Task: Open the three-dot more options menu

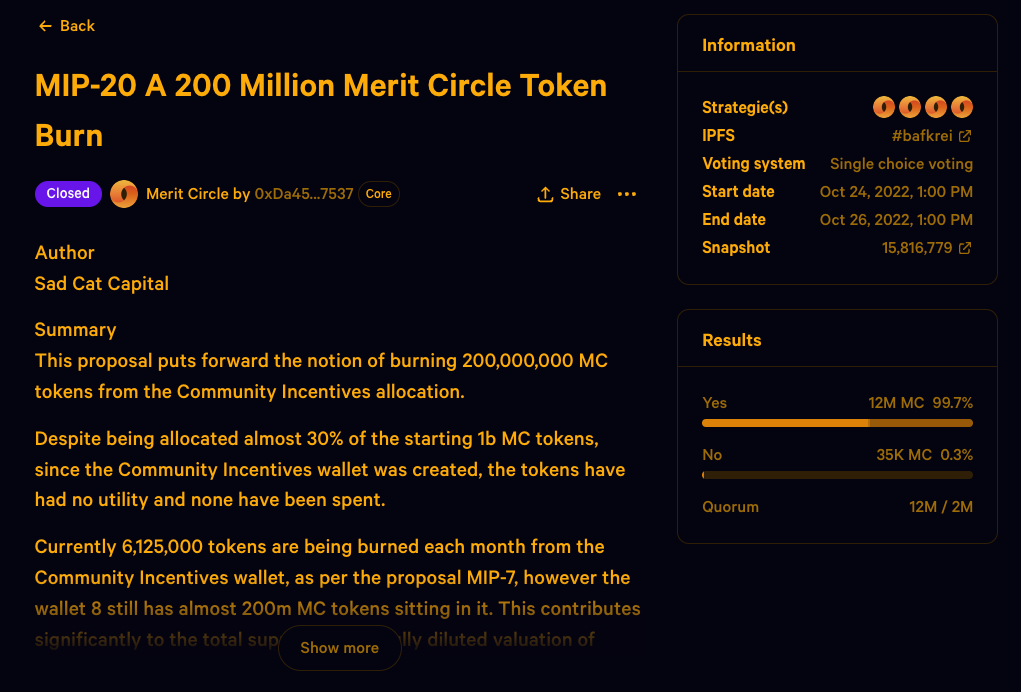Action: tap(627, 194)
